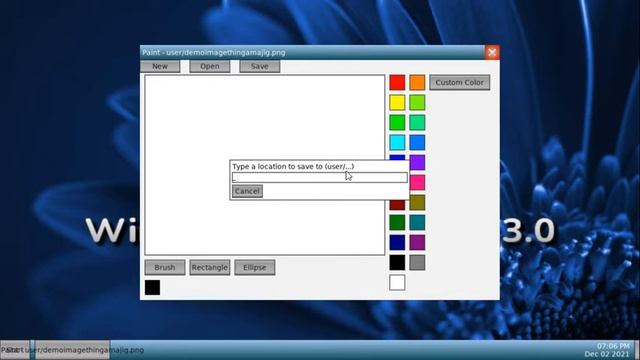
Task: Pick the violet color swatch
Action: click(417, 162)
